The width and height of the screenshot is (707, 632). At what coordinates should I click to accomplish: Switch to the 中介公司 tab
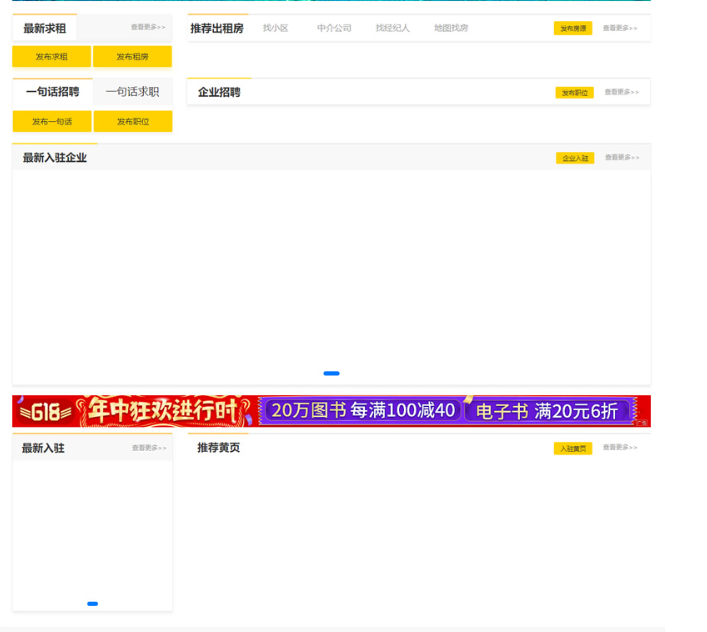coord(334,28)
